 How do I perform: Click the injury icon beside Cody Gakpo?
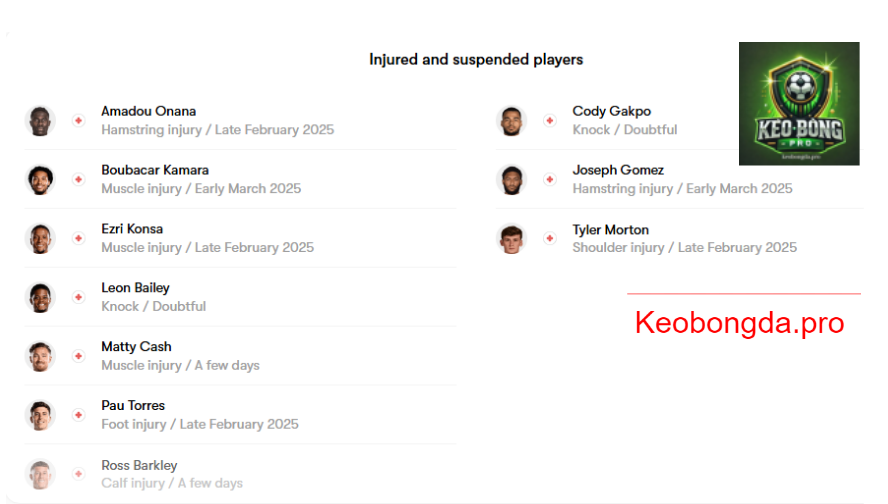(x=550, y=121)
